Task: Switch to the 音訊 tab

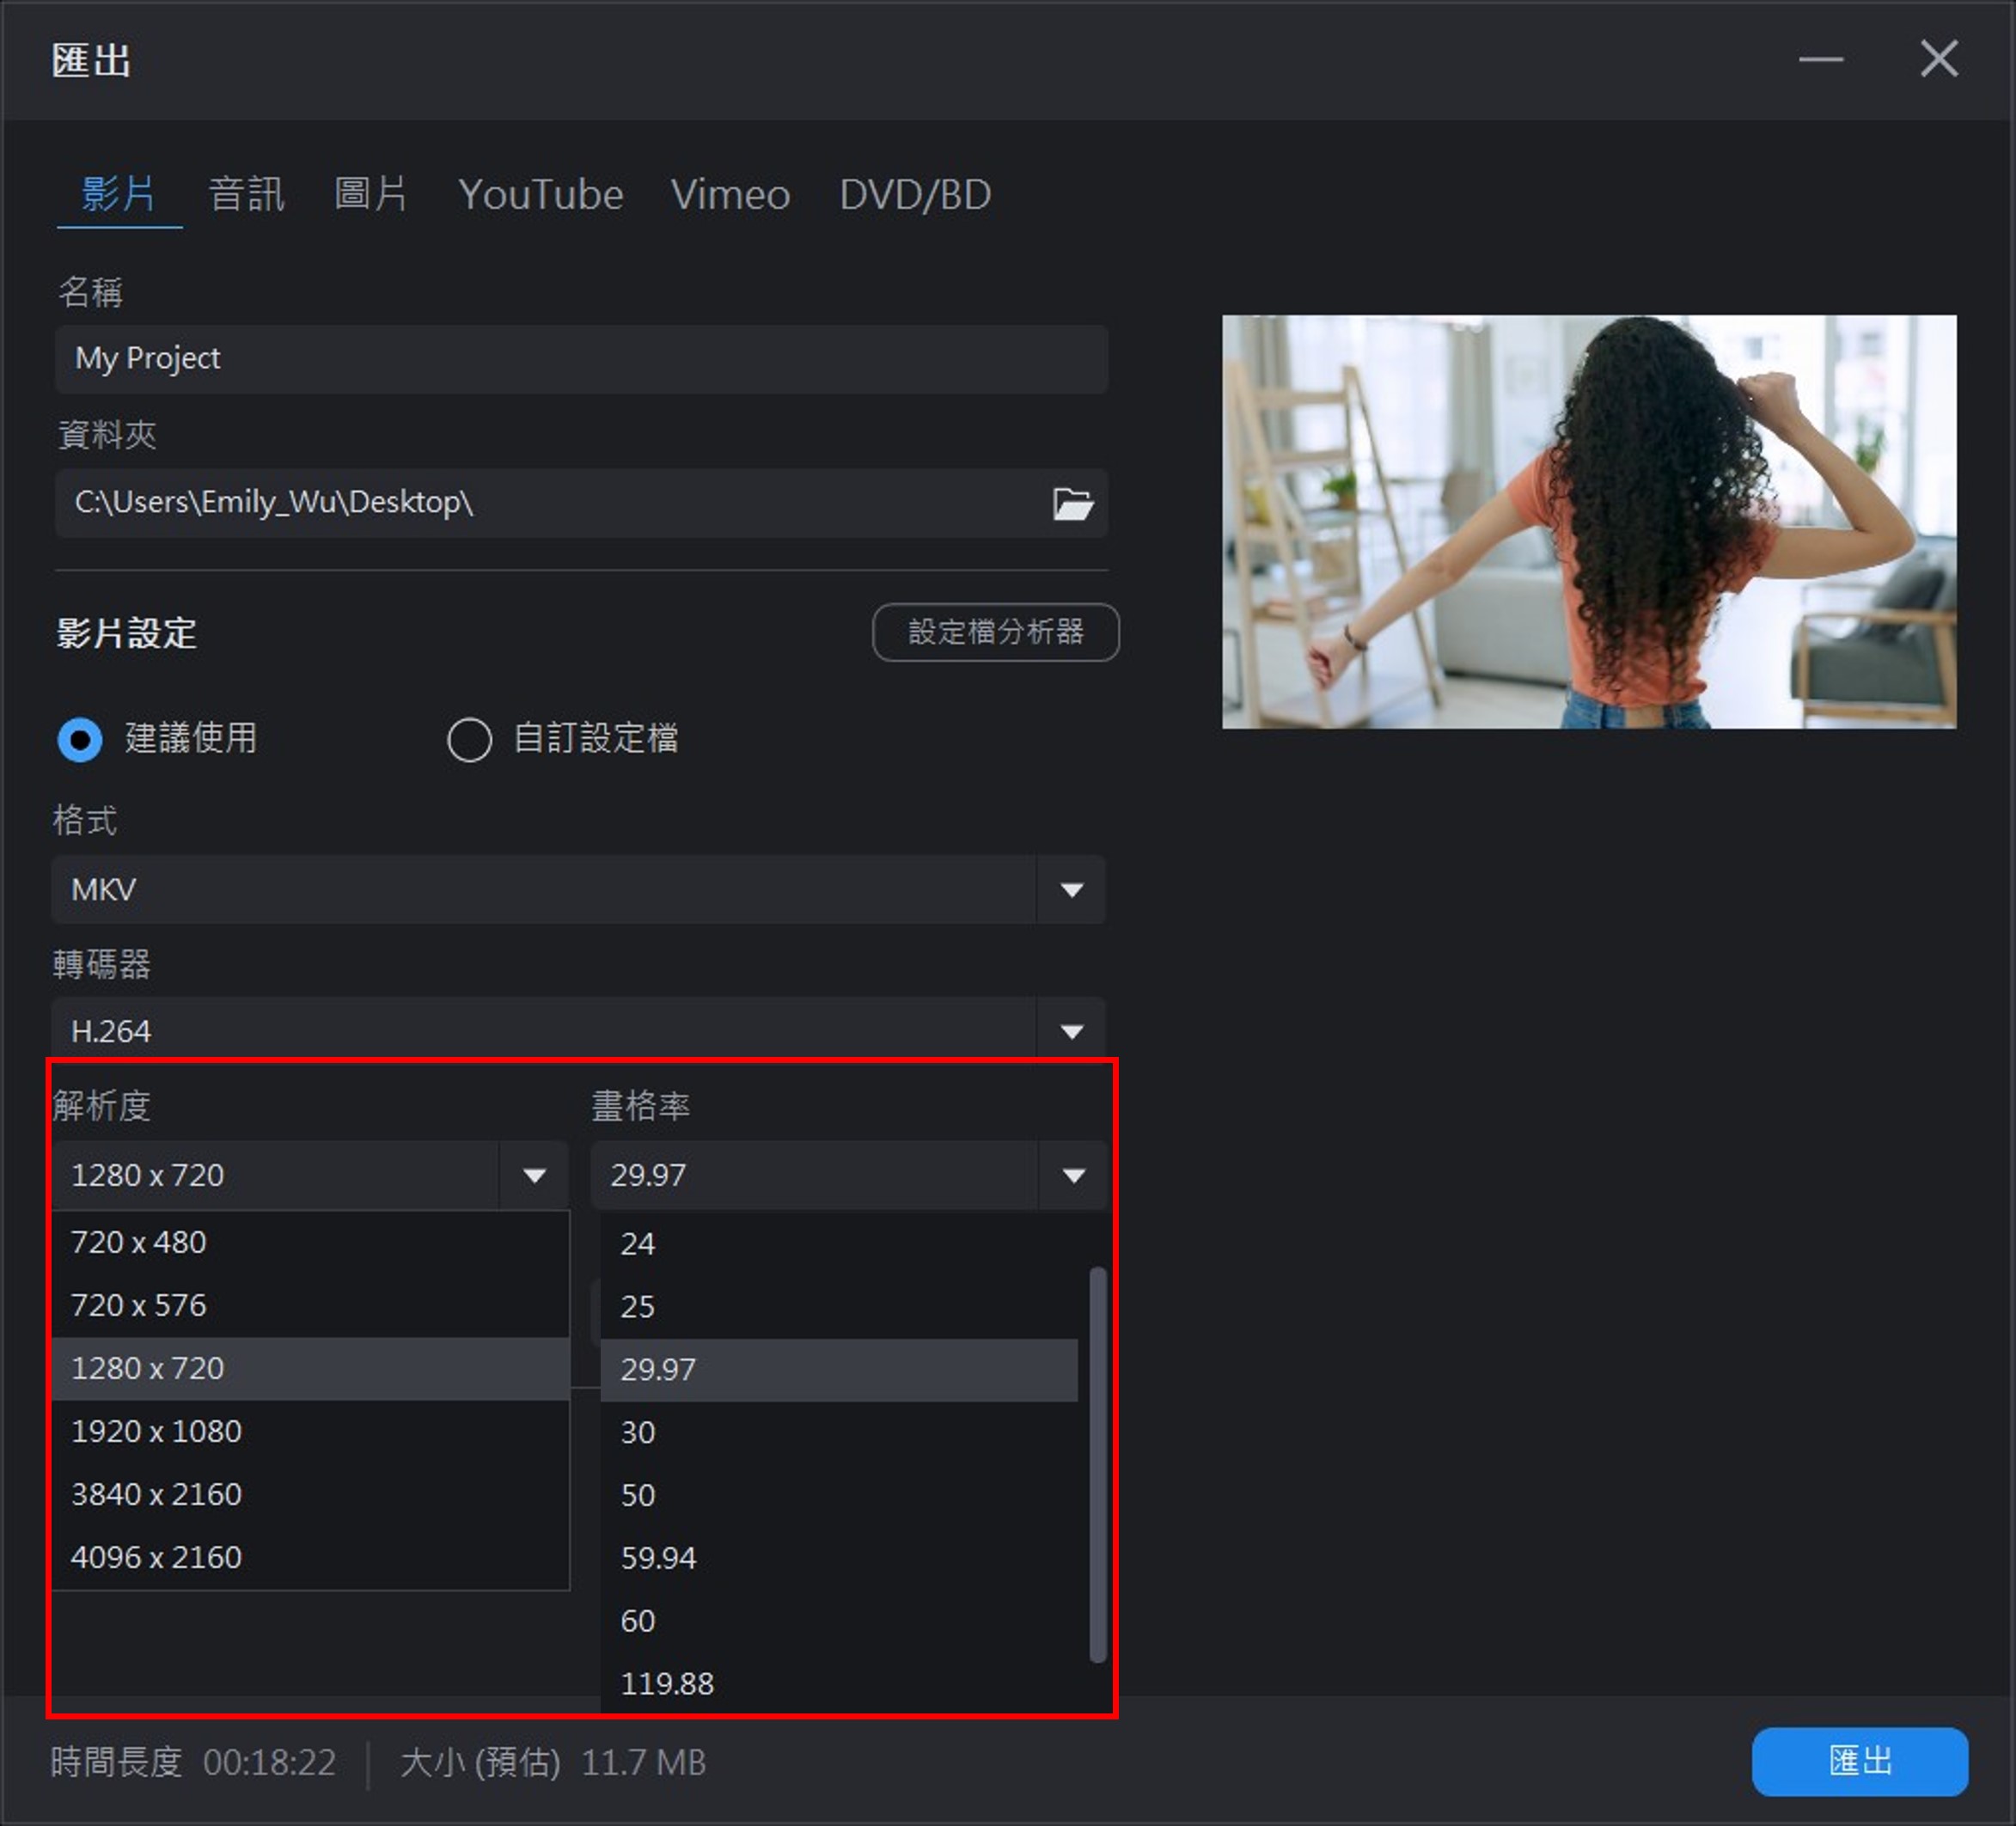Action: pyautogui.click(x=246, y=194)
